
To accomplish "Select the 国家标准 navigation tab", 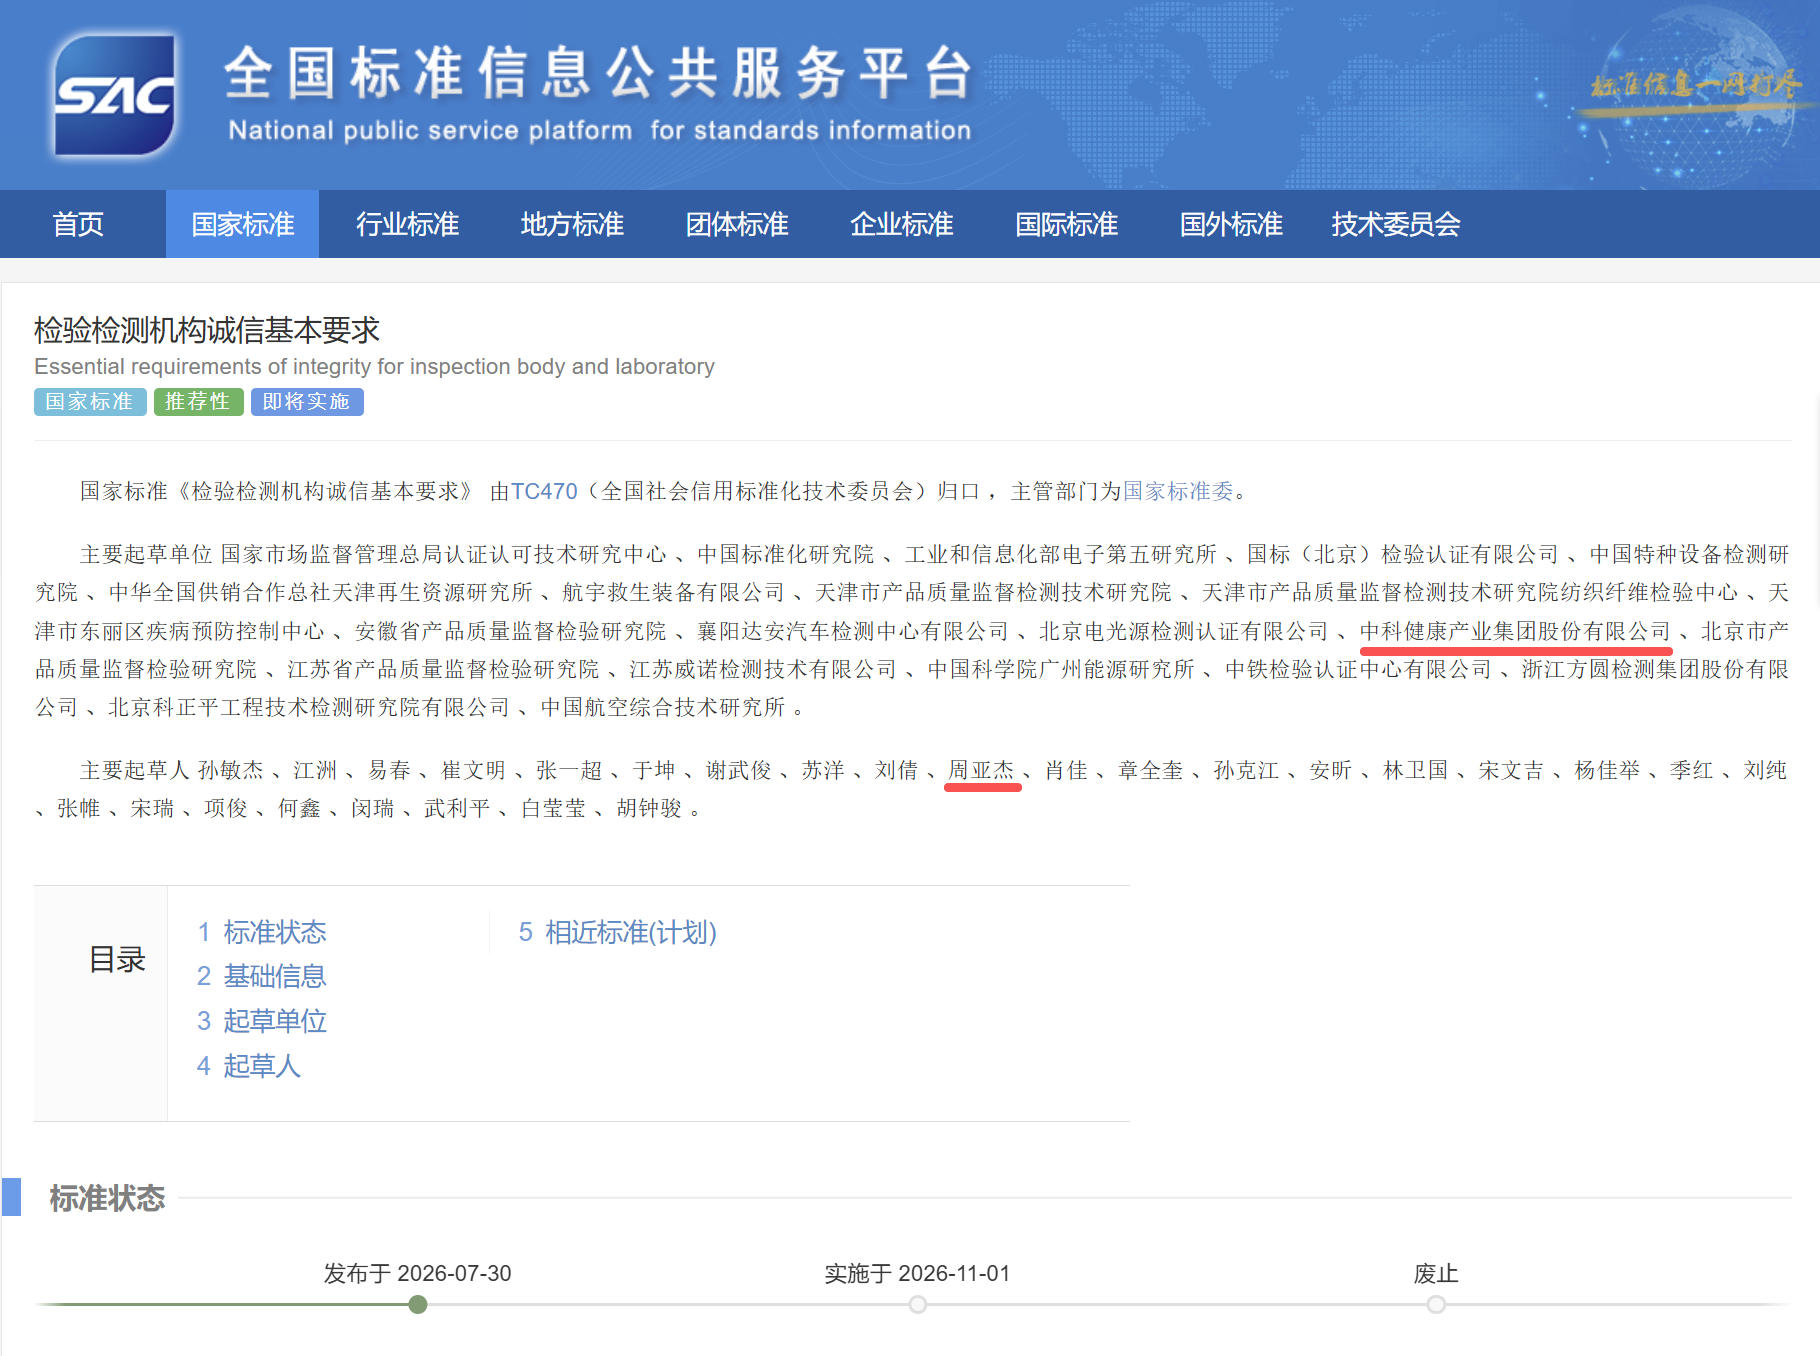I will coord(242,224).
